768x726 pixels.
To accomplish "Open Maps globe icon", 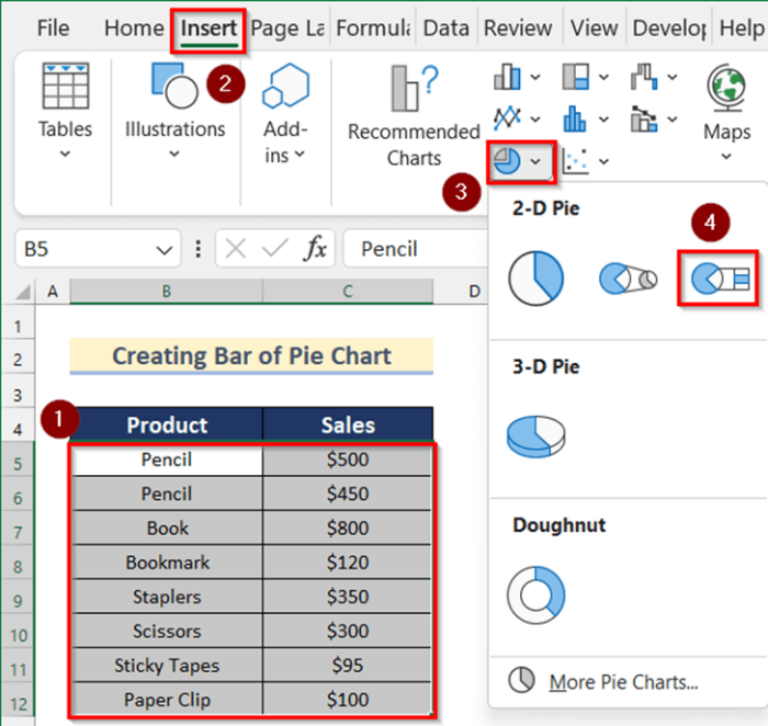I will point(726,88).
